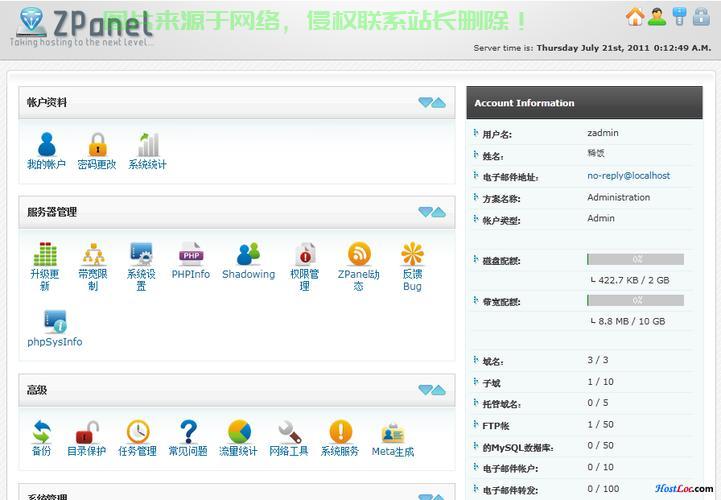Click the 3 / 3 domains value
Screen dimensions: 721x500
click(598, 360)
